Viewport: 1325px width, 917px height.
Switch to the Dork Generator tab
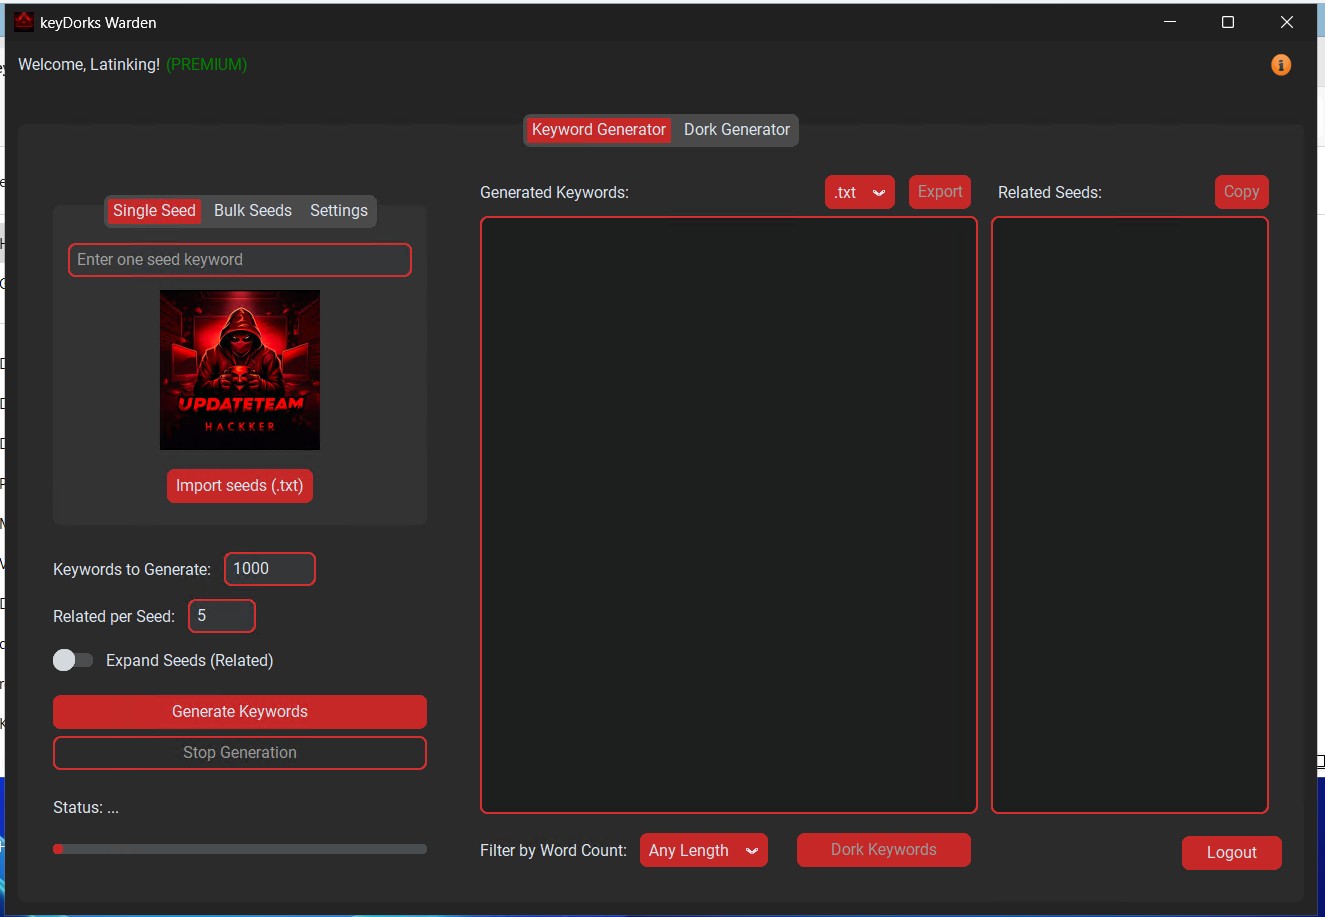click(736, 130)
